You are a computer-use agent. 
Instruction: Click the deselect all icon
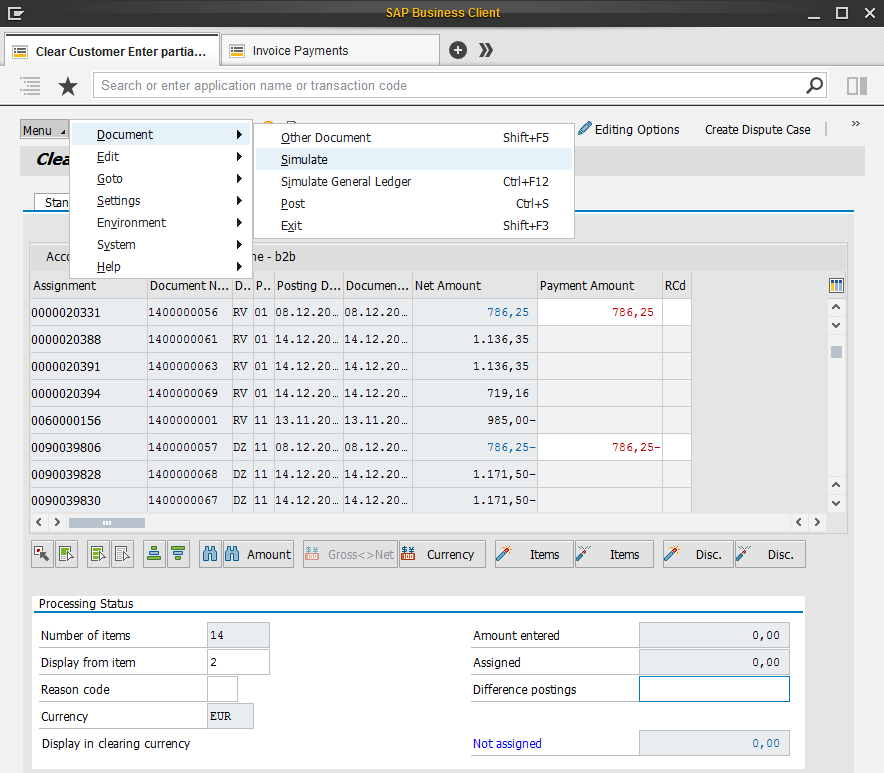point(122,554)
